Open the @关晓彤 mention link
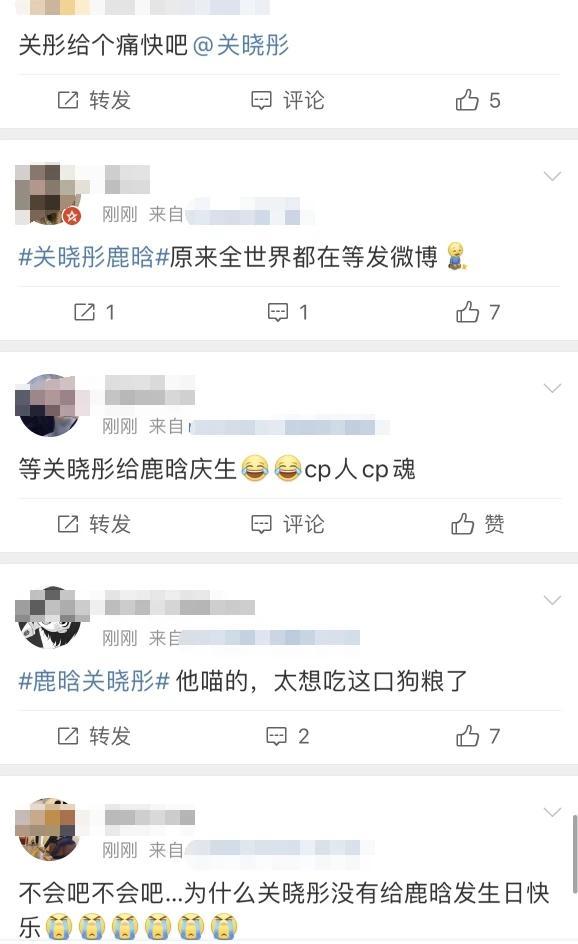The width and height of the screenshot is (578, 944). 241,45
